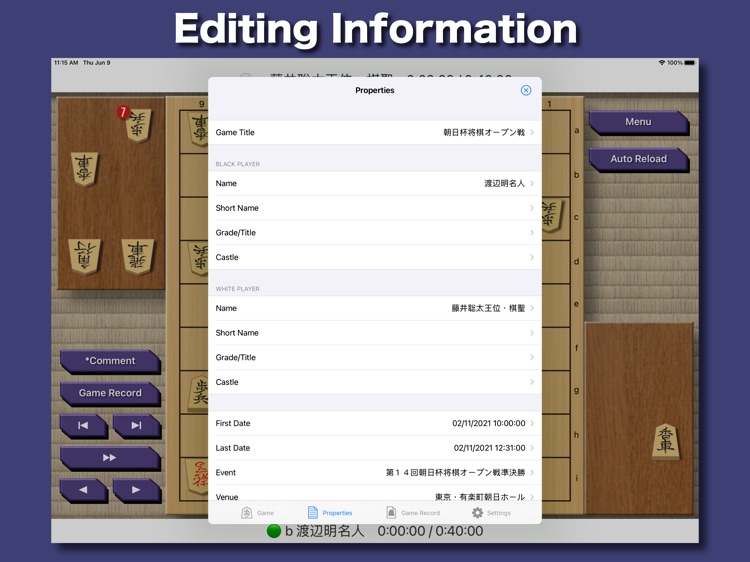Open the Game Record tab in the dialog

click(x=413, y=513)
